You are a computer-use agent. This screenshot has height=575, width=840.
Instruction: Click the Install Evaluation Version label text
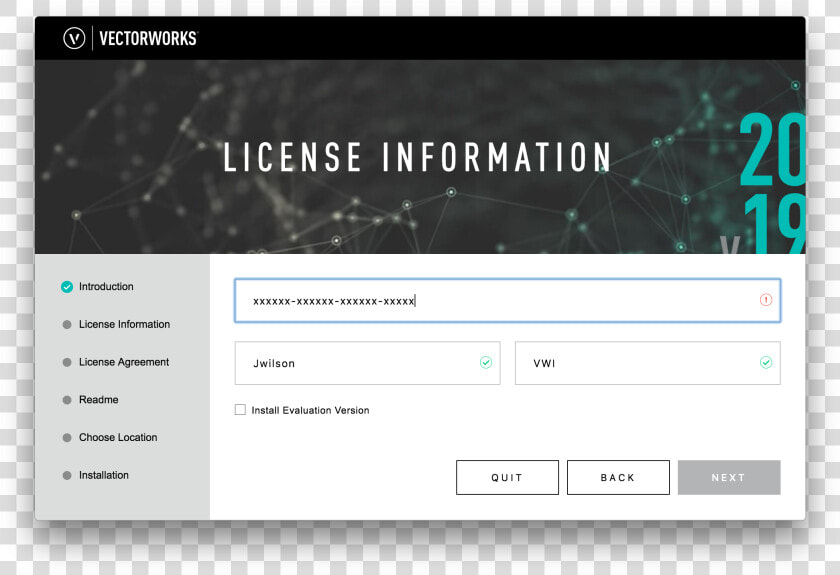point(310,410)
